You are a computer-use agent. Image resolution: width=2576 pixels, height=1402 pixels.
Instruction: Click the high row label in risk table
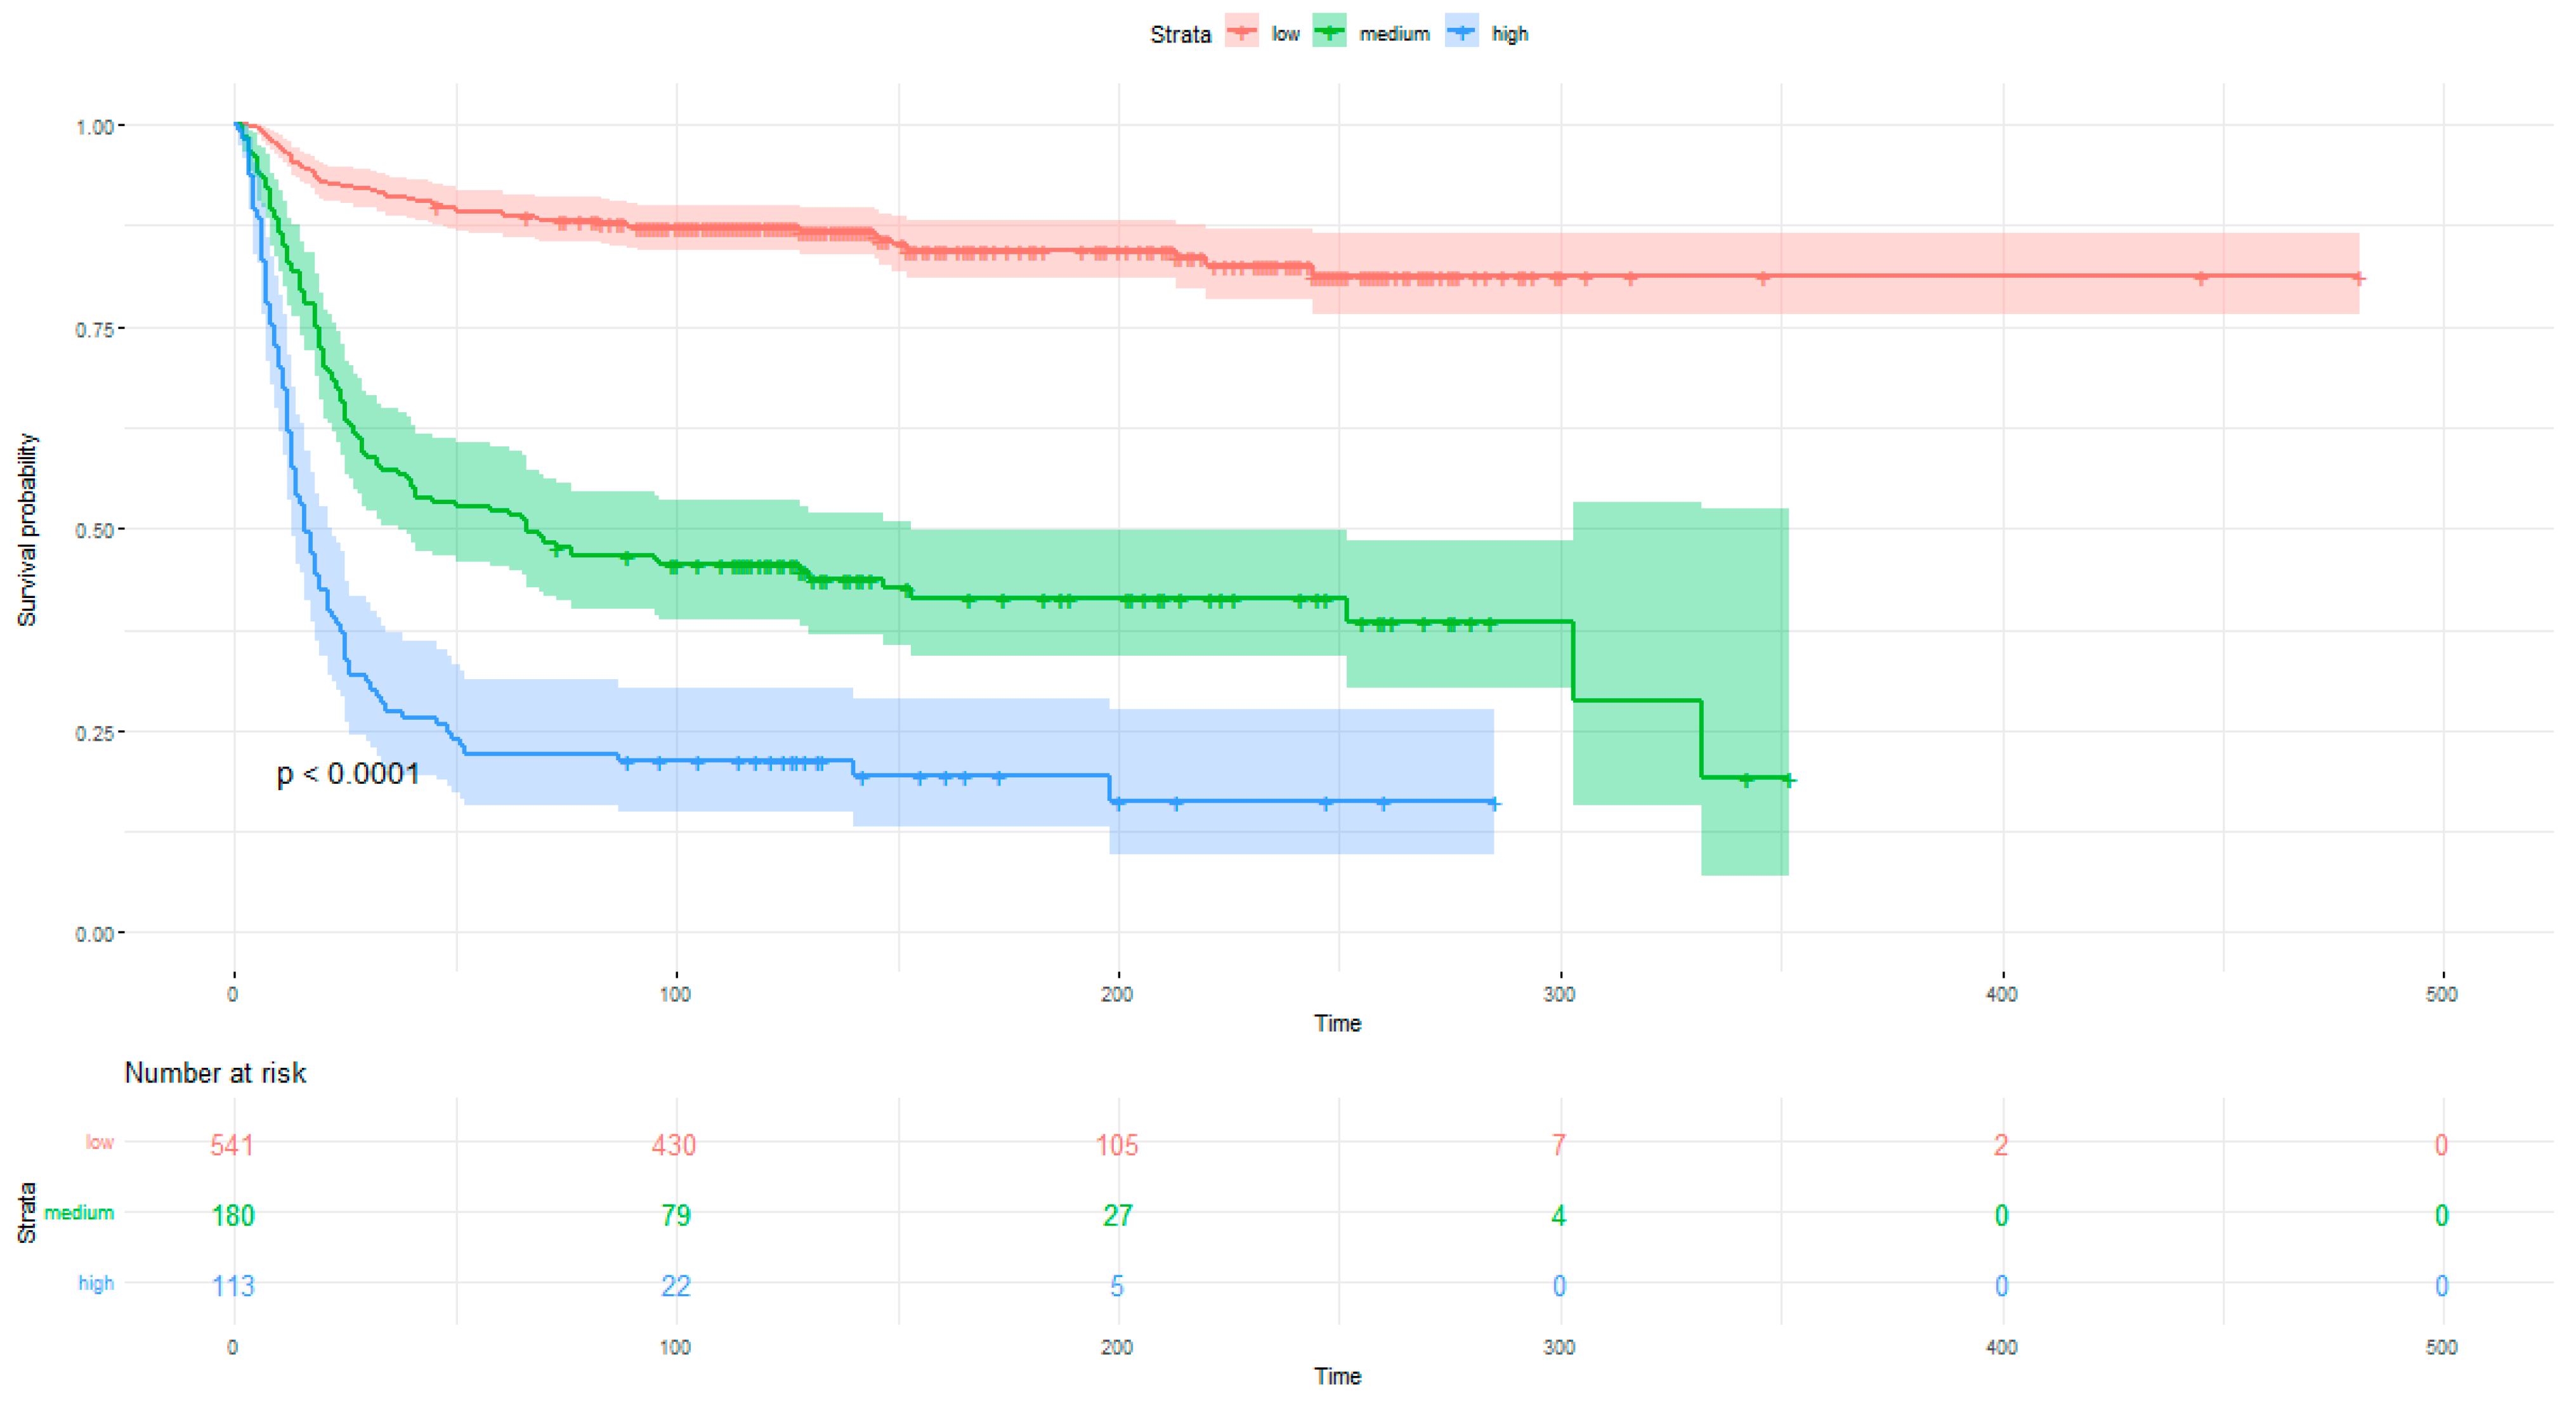click(96, 1283)
